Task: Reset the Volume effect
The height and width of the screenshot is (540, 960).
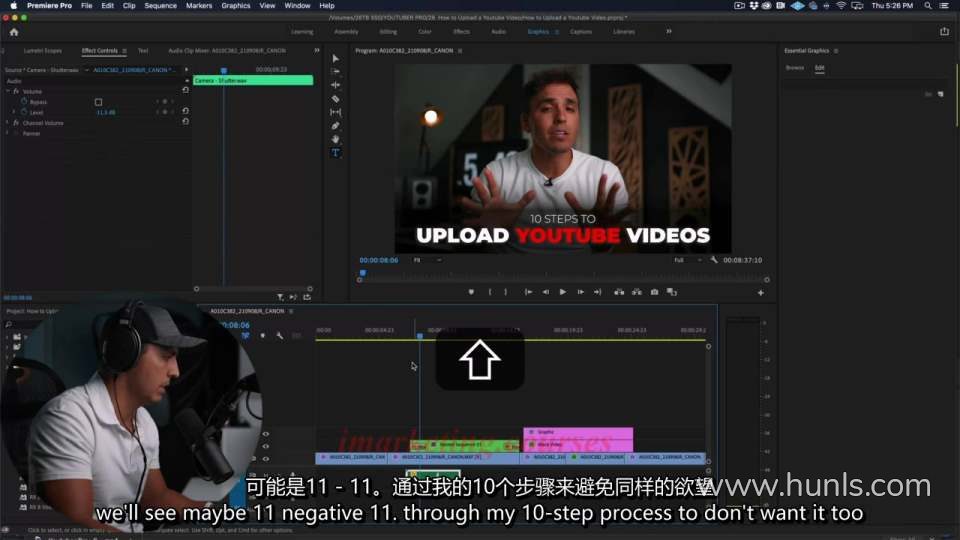Action: pyautogui.click(x=186, y=90)
